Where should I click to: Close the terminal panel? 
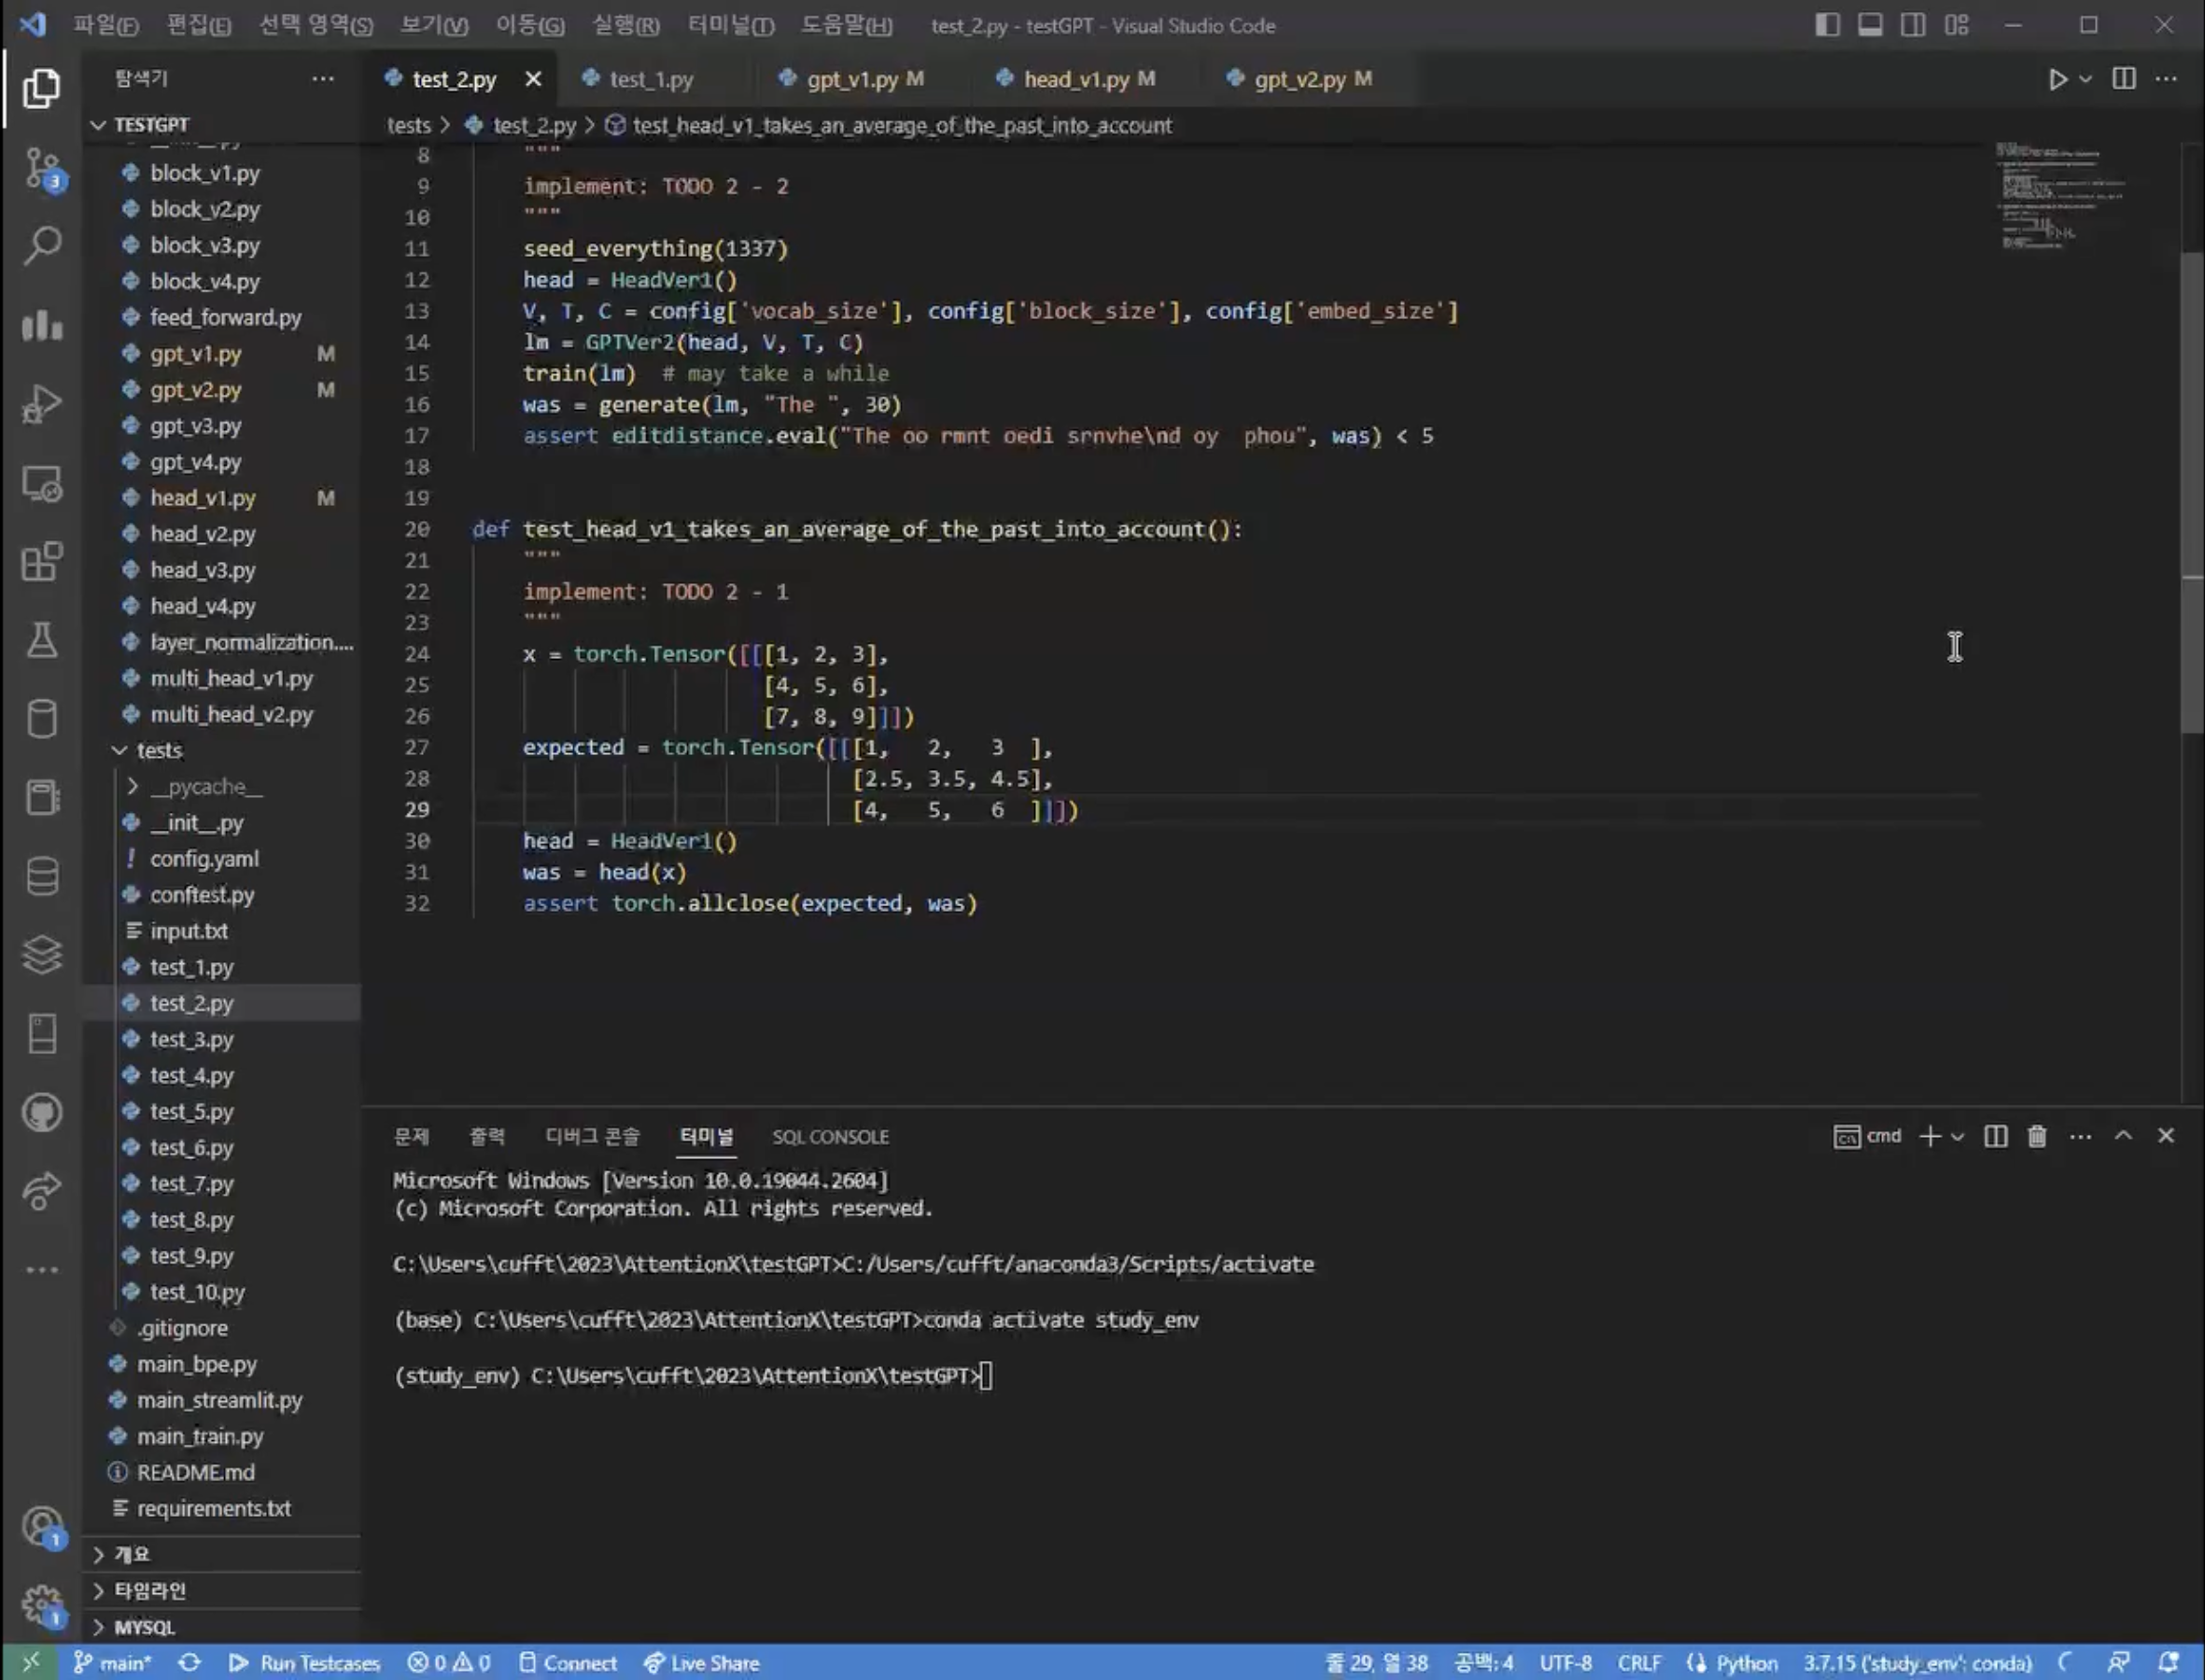click(2165, 1135)
